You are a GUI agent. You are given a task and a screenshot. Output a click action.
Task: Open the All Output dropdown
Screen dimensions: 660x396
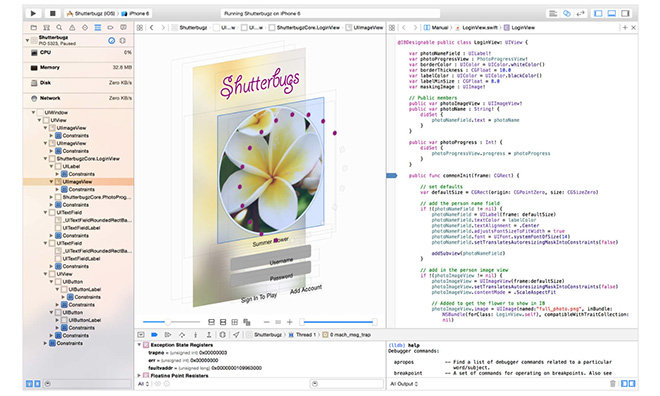(x=404, y=384)
